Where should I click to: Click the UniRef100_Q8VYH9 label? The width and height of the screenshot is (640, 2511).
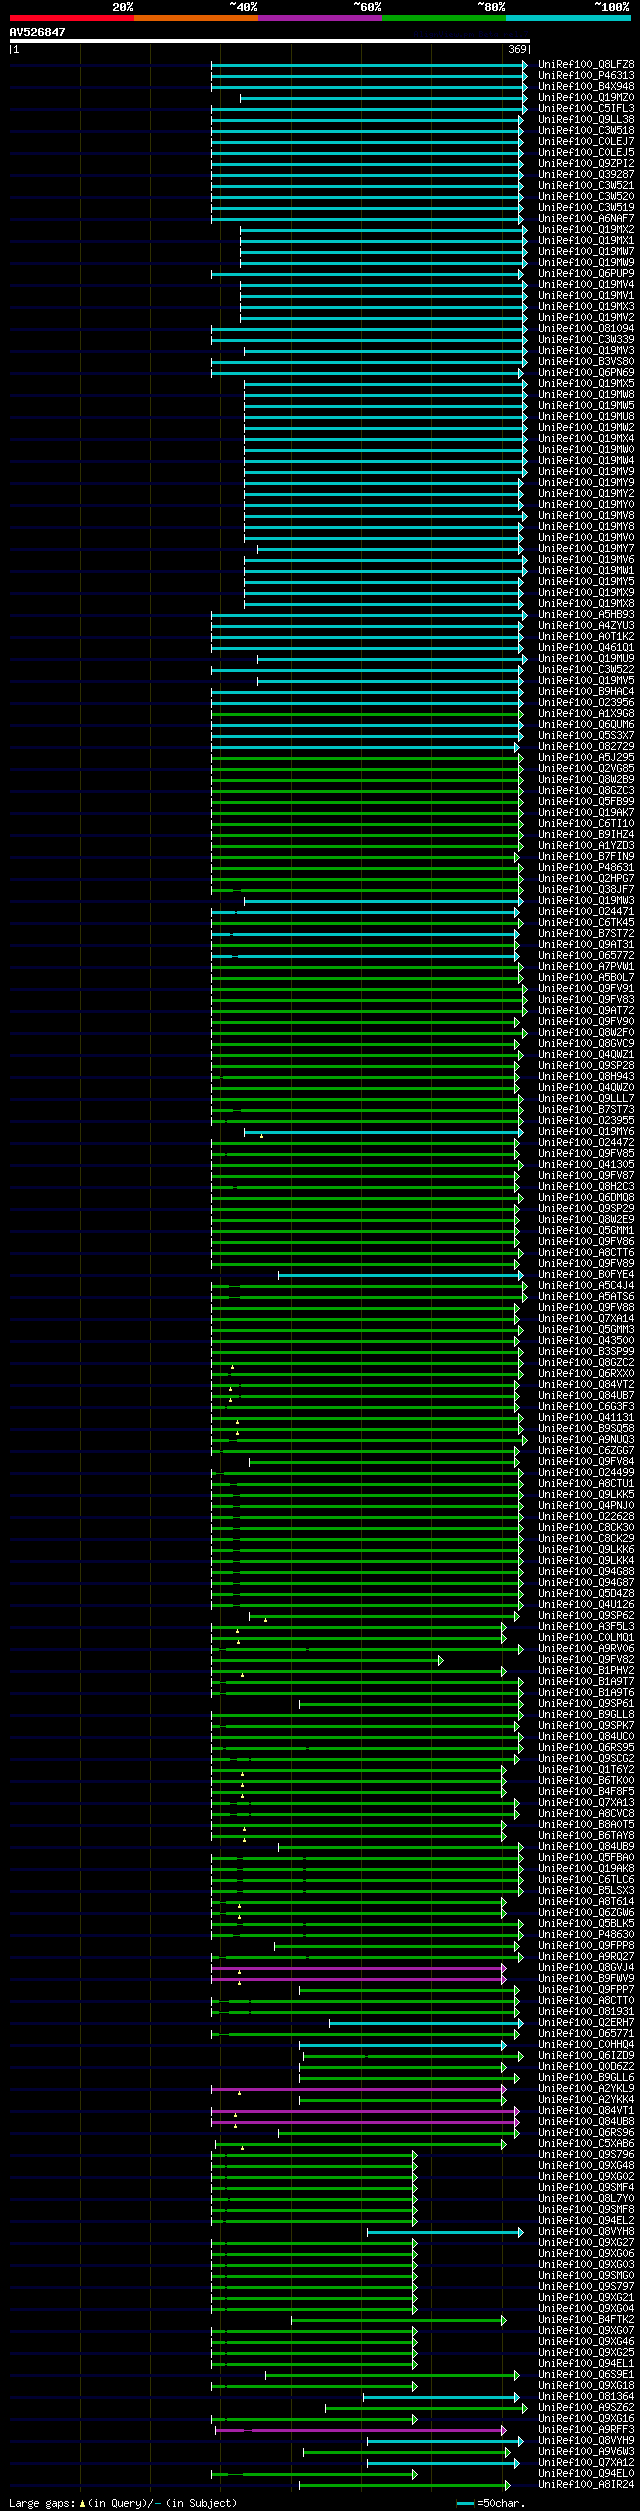(586, 2441)
